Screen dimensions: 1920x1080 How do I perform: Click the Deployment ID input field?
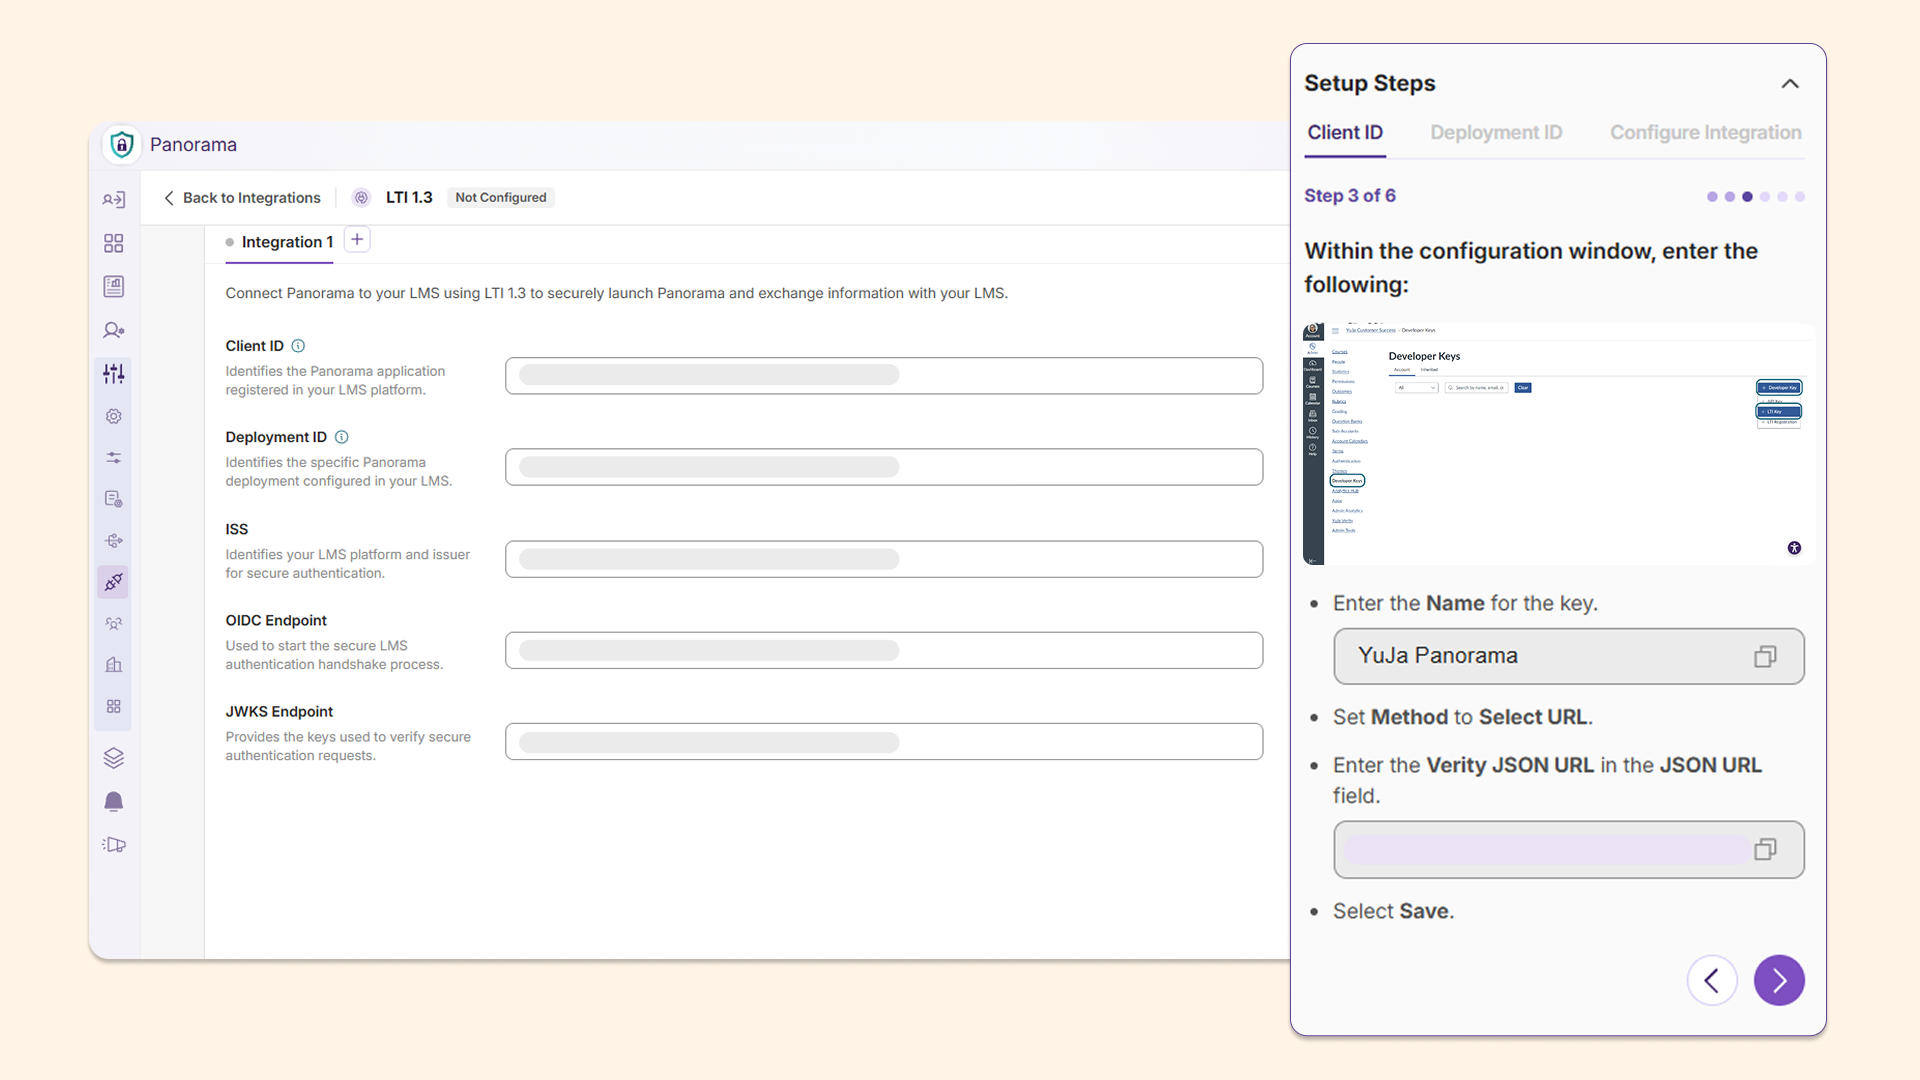click(884, 467)
